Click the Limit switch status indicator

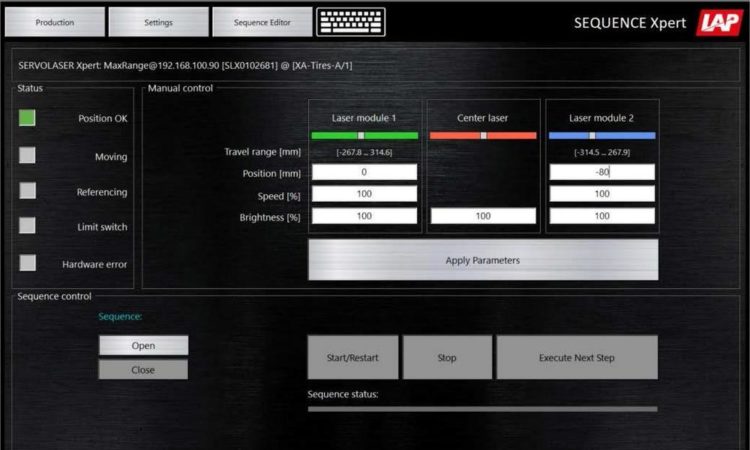click(x=27, y=225)
